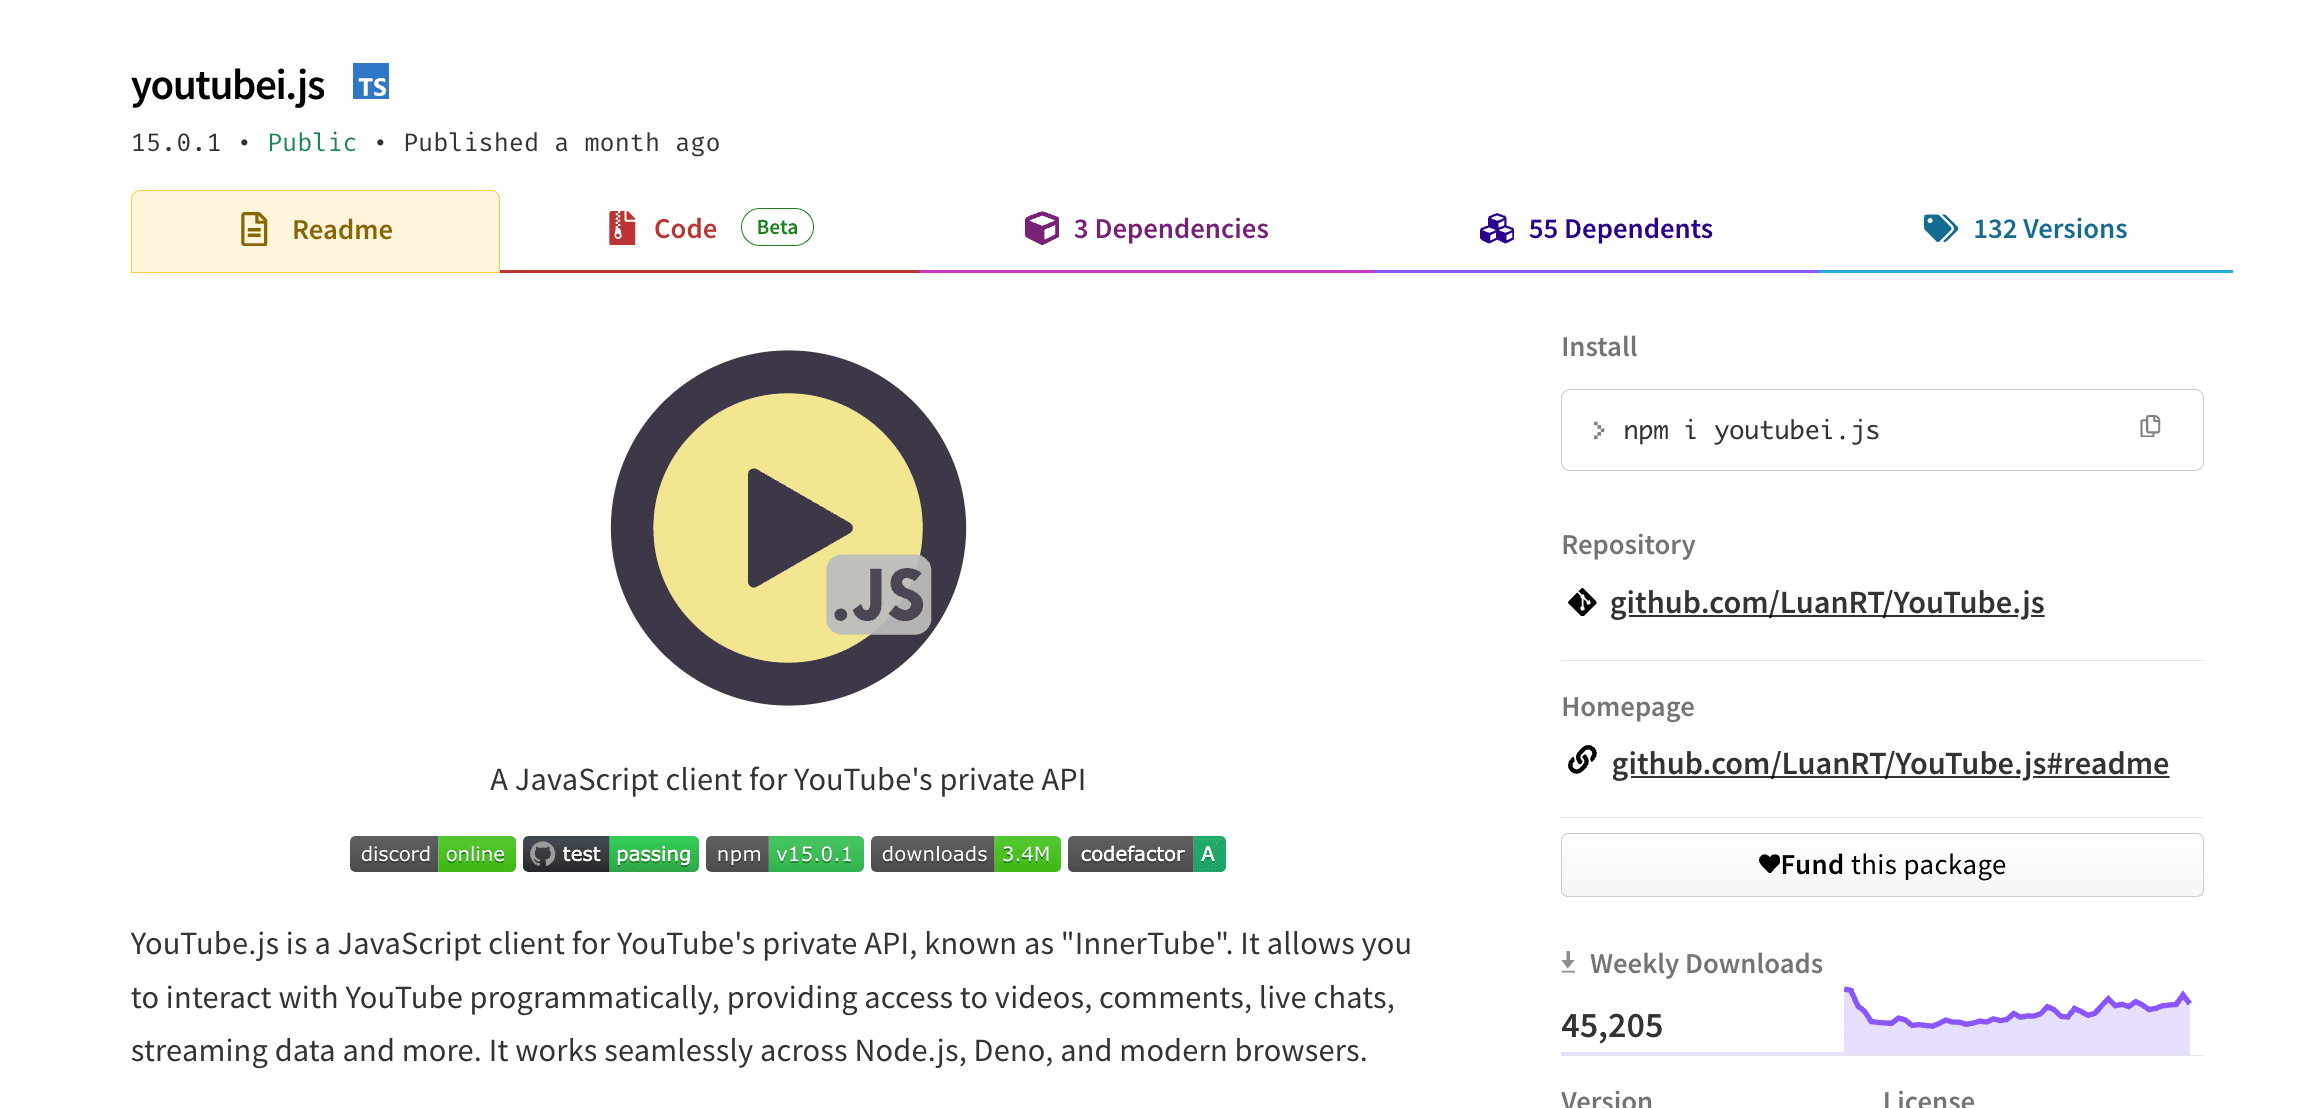Click the discord online badge
The height and width of the screenshot is (1108, 2320).
tap(433, 854)
